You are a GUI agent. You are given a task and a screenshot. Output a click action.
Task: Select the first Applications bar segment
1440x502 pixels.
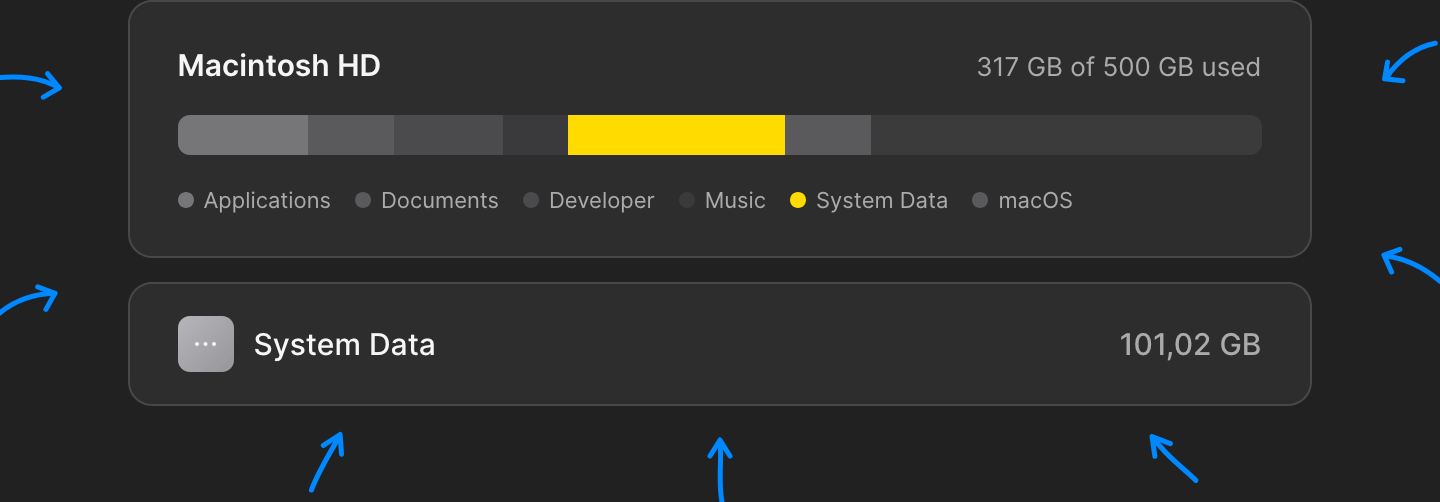click(243, 135)
